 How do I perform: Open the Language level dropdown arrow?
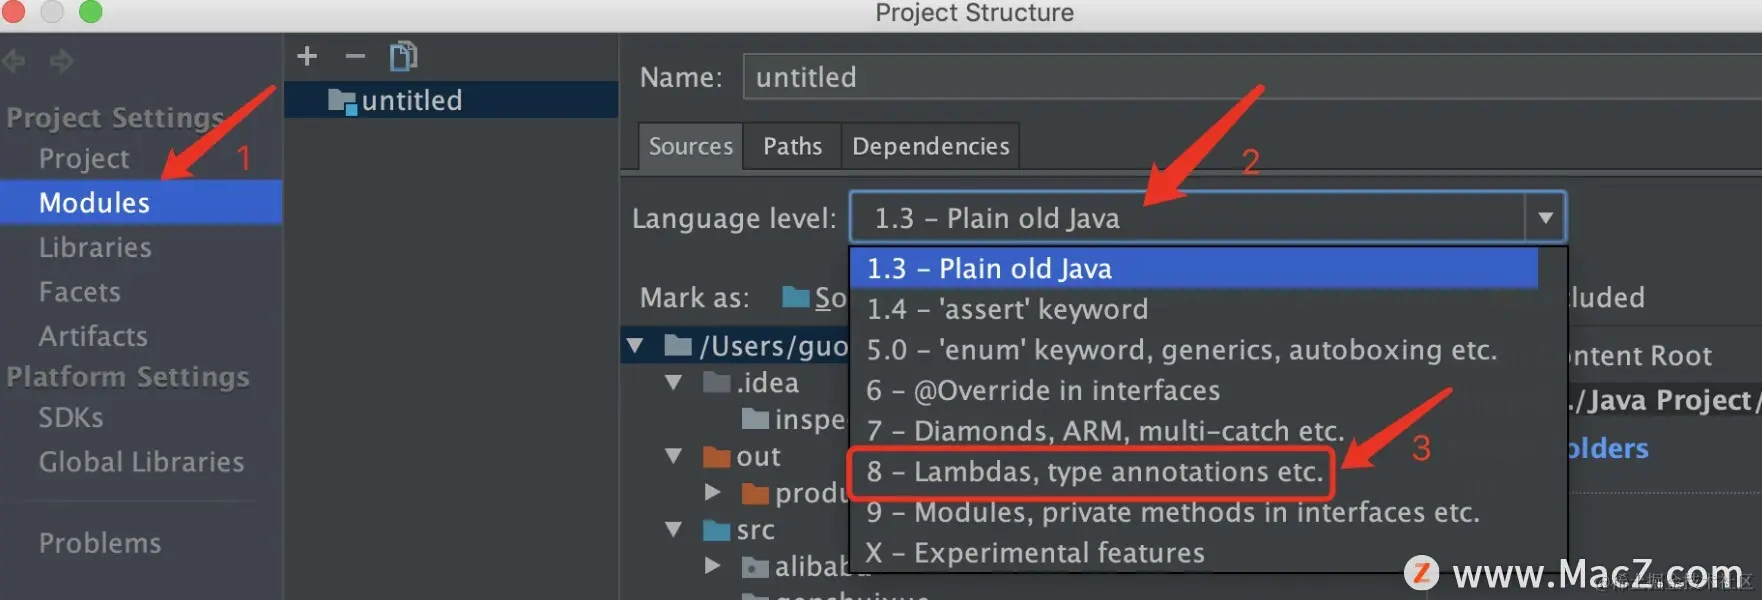pyautogui.click(x=1545, y=218)
